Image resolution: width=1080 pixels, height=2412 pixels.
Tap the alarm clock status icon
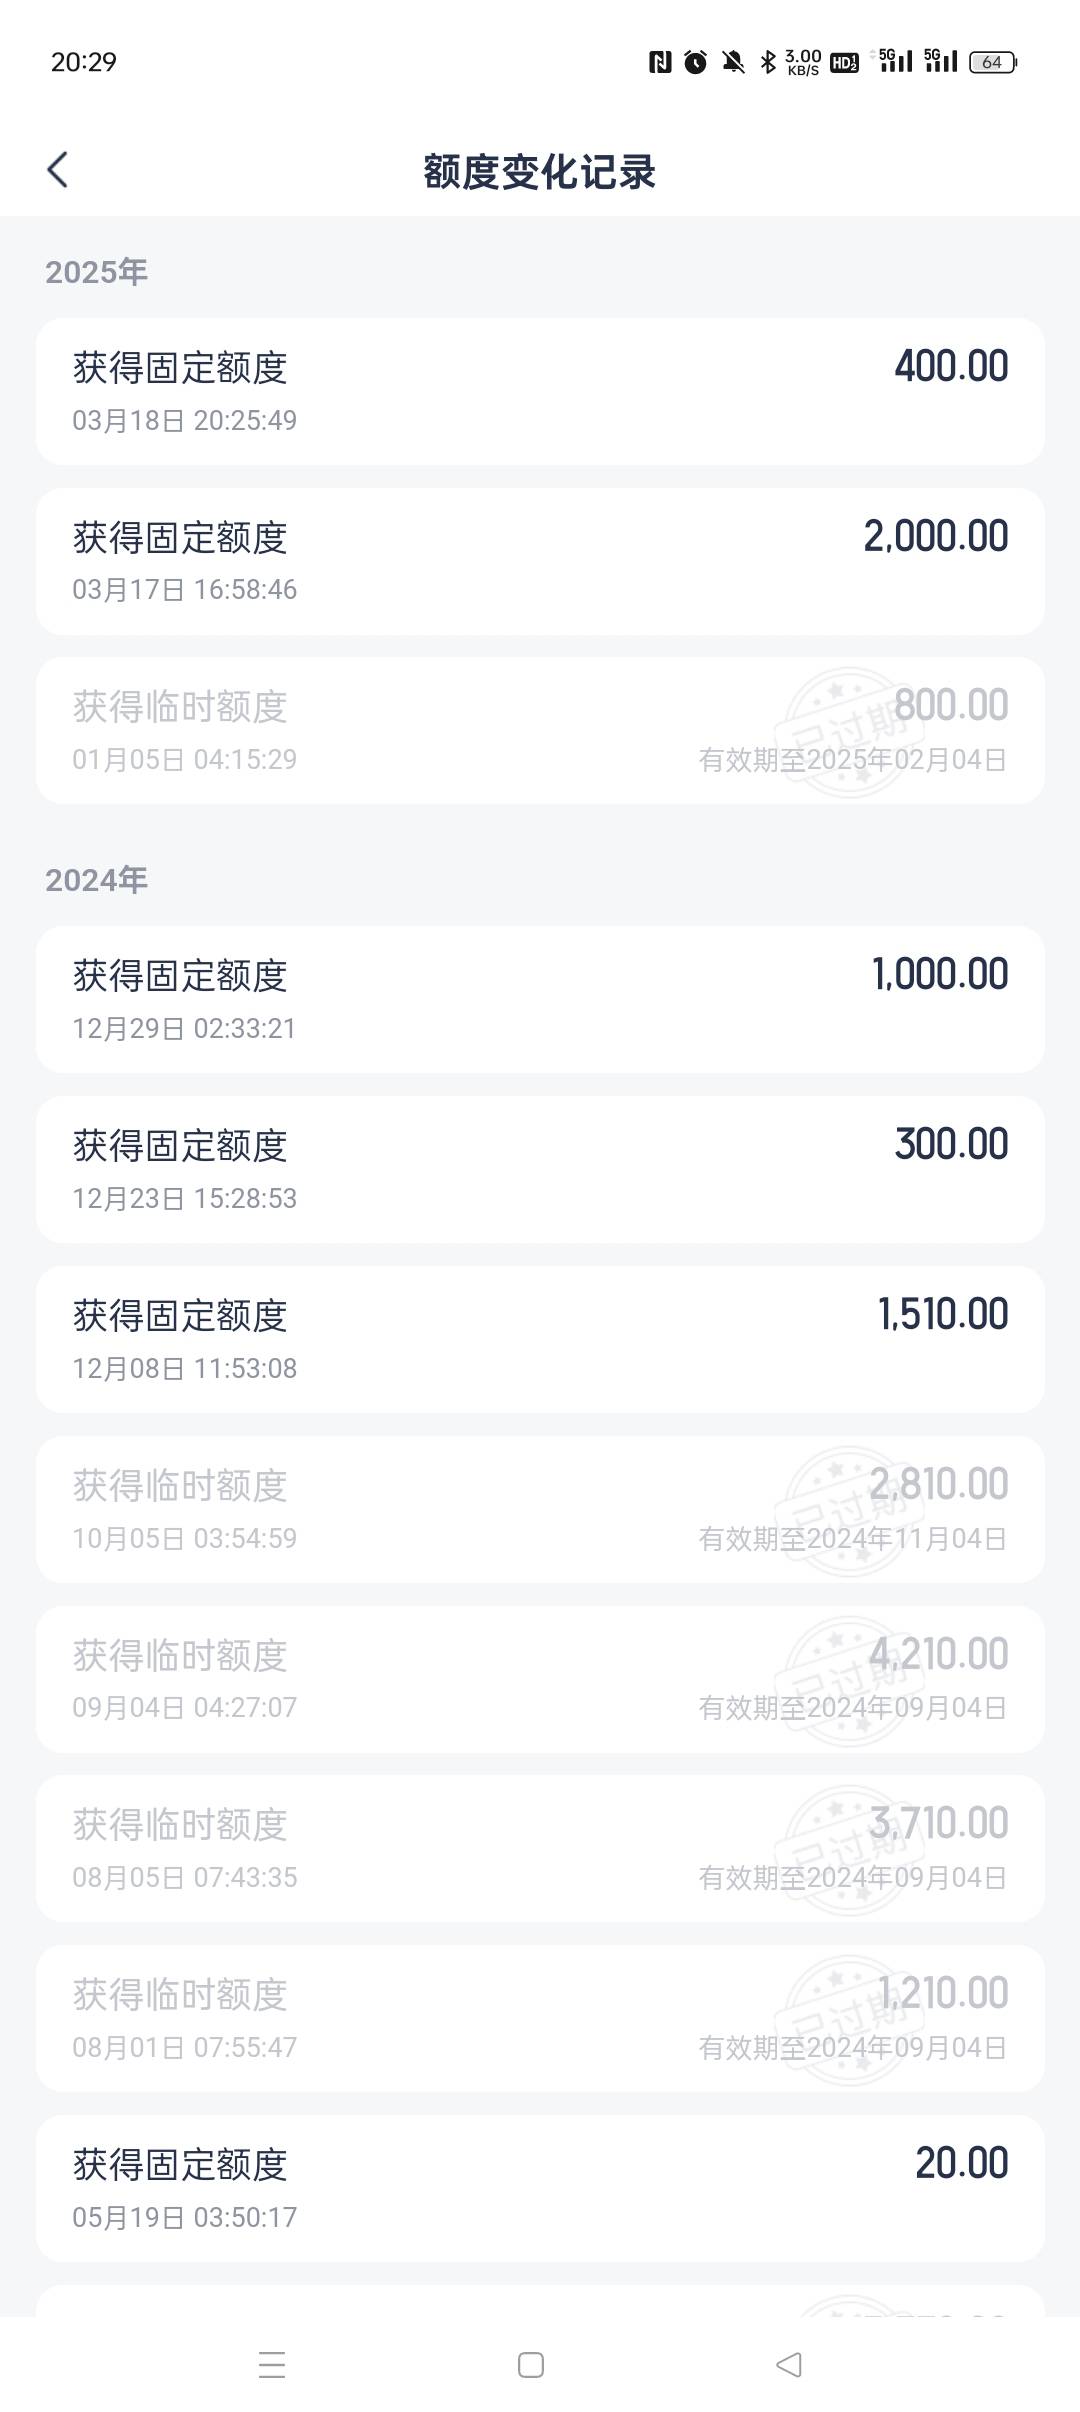[x=696, y=62]
